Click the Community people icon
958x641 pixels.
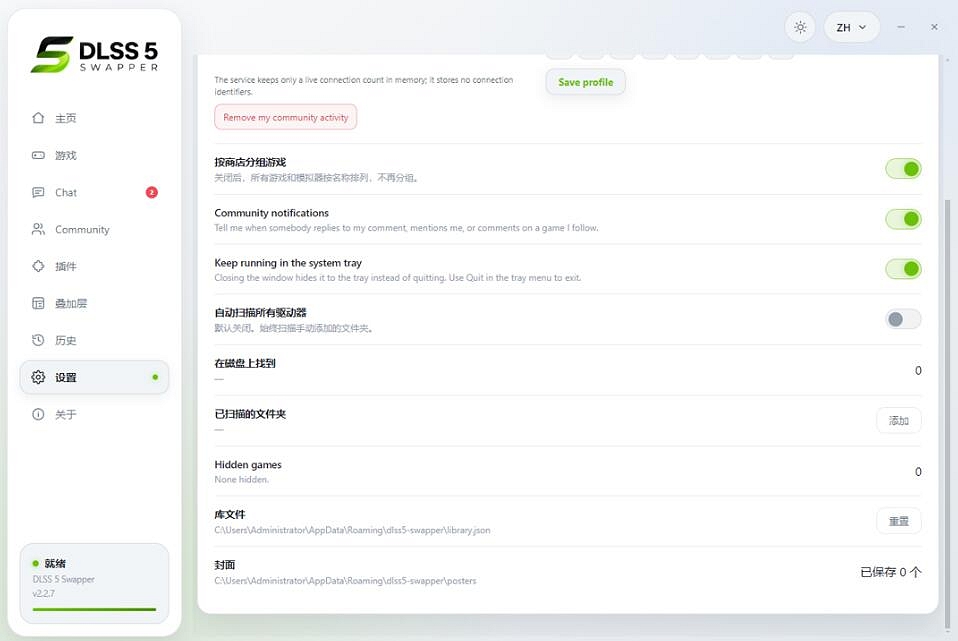pos(38,229)
